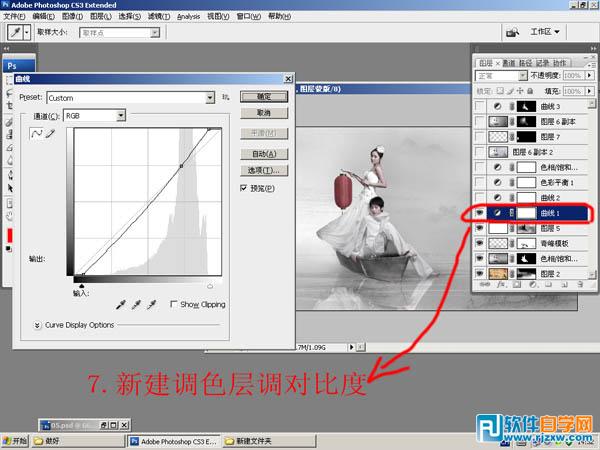
Task: Hide the 图层 5 layer
Action: click(480, 228)
